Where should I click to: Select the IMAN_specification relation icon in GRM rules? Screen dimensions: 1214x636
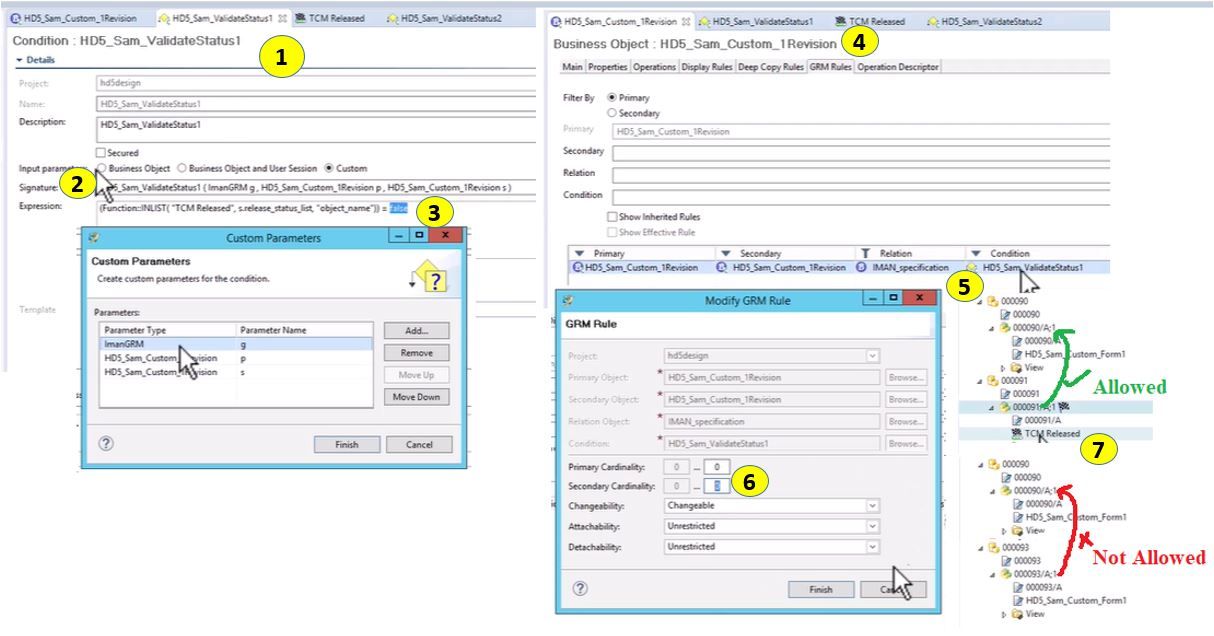[859, 267]
